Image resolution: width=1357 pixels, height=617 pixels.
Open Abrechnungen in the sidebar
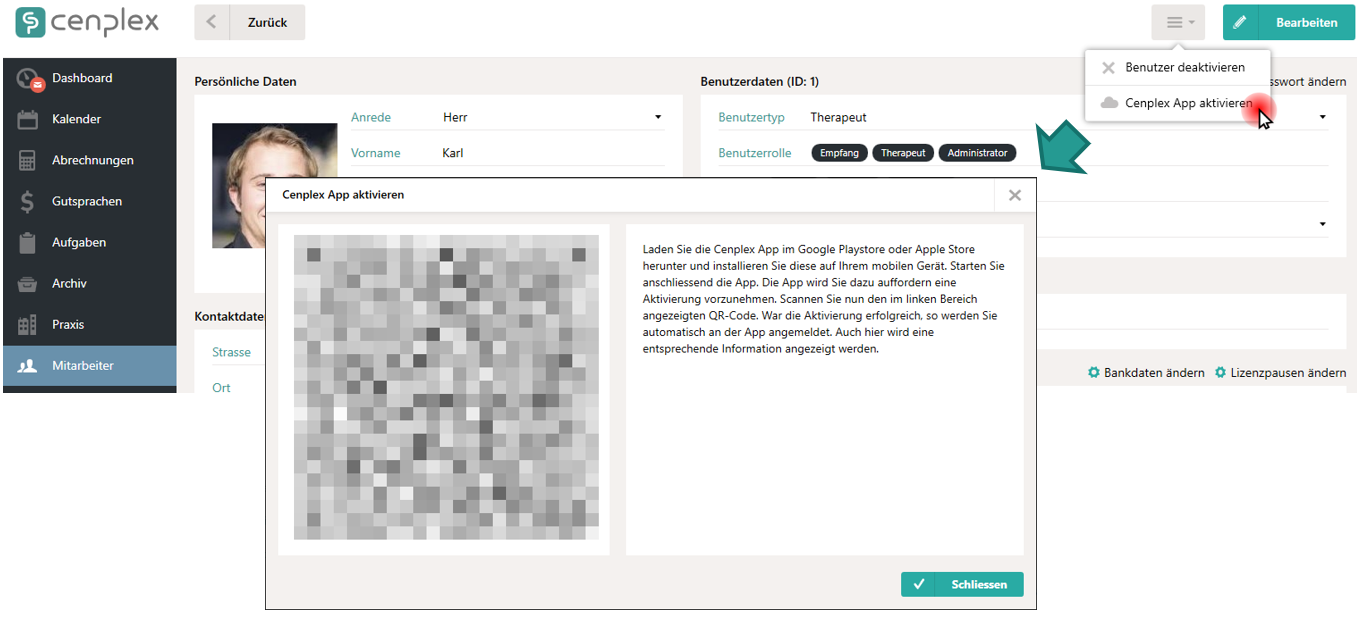pos(90,160)
